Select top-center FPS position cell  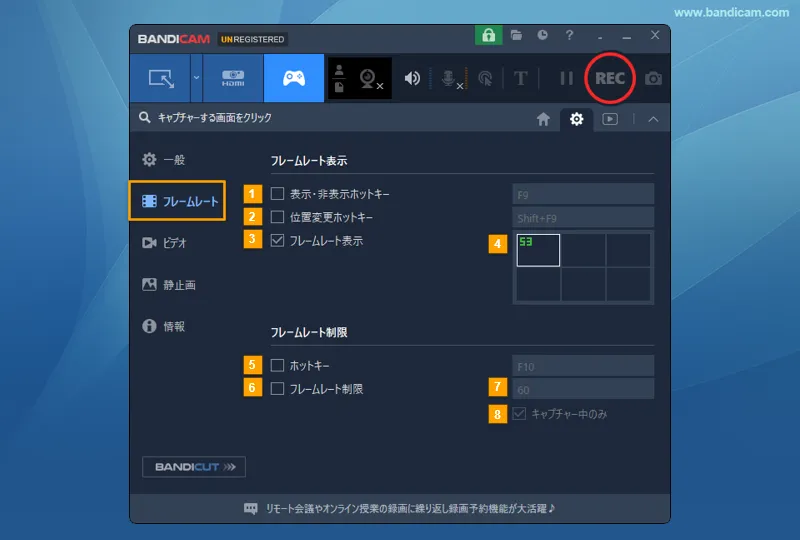(583, 250)
